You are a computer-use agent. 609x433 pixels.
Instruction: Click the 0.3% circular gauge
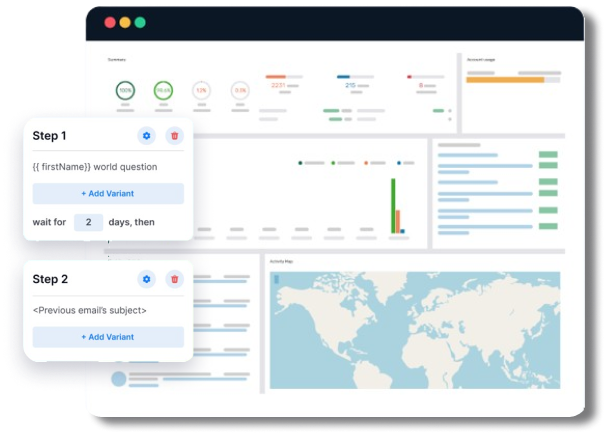240,90
